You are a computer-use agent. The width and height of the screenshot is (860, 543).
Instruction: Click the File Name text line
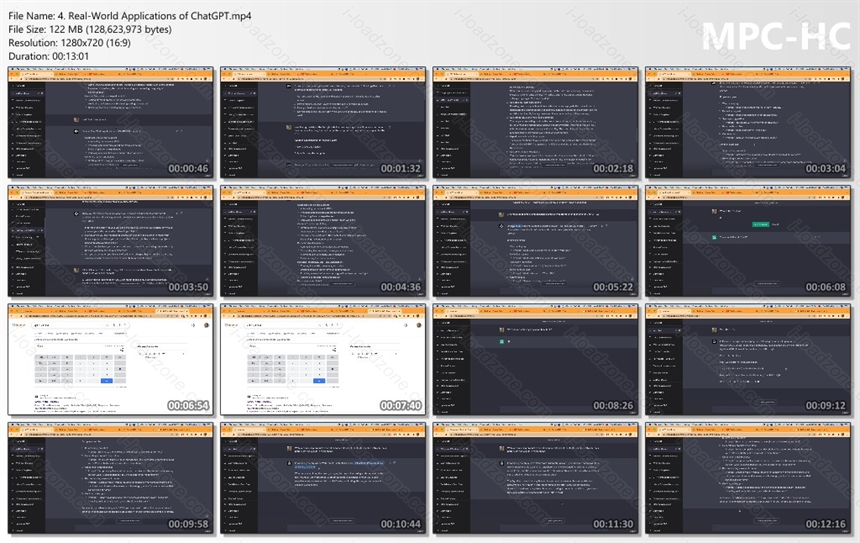point(130,16)
